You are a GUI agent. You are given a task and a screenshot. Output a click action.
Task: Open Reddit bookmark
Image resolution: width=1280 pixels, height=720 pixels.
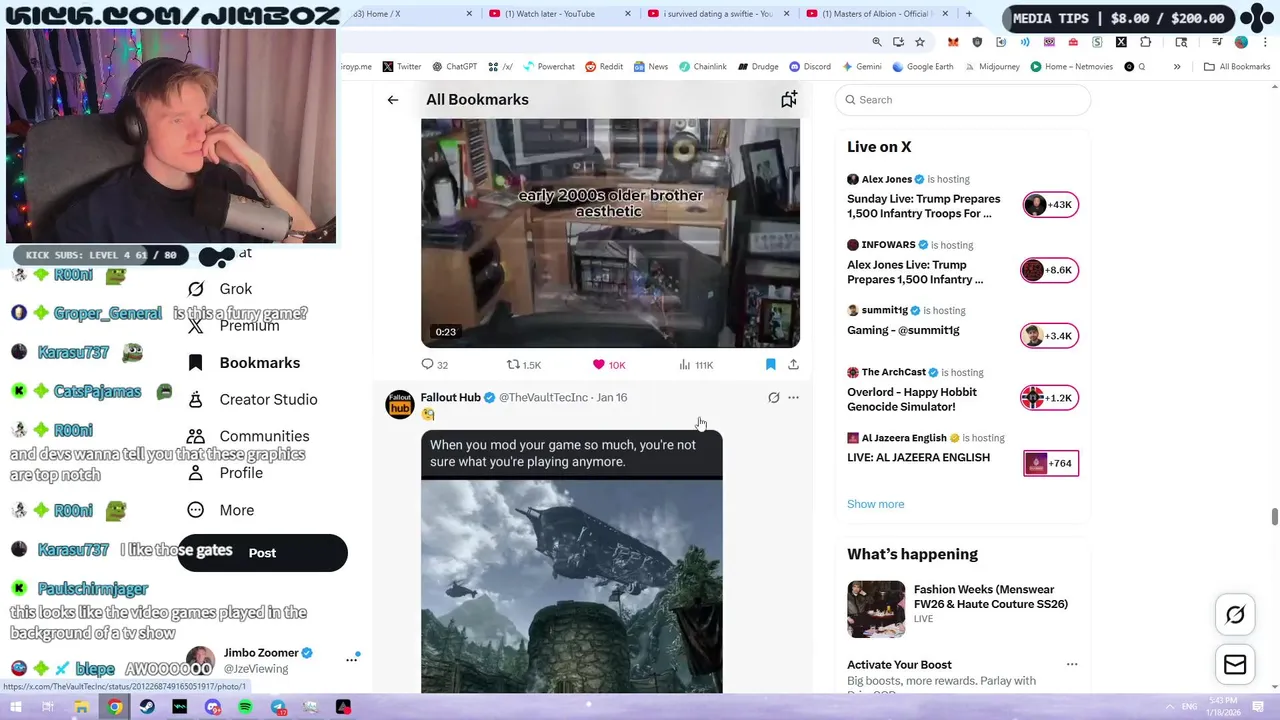coord(604,67)
